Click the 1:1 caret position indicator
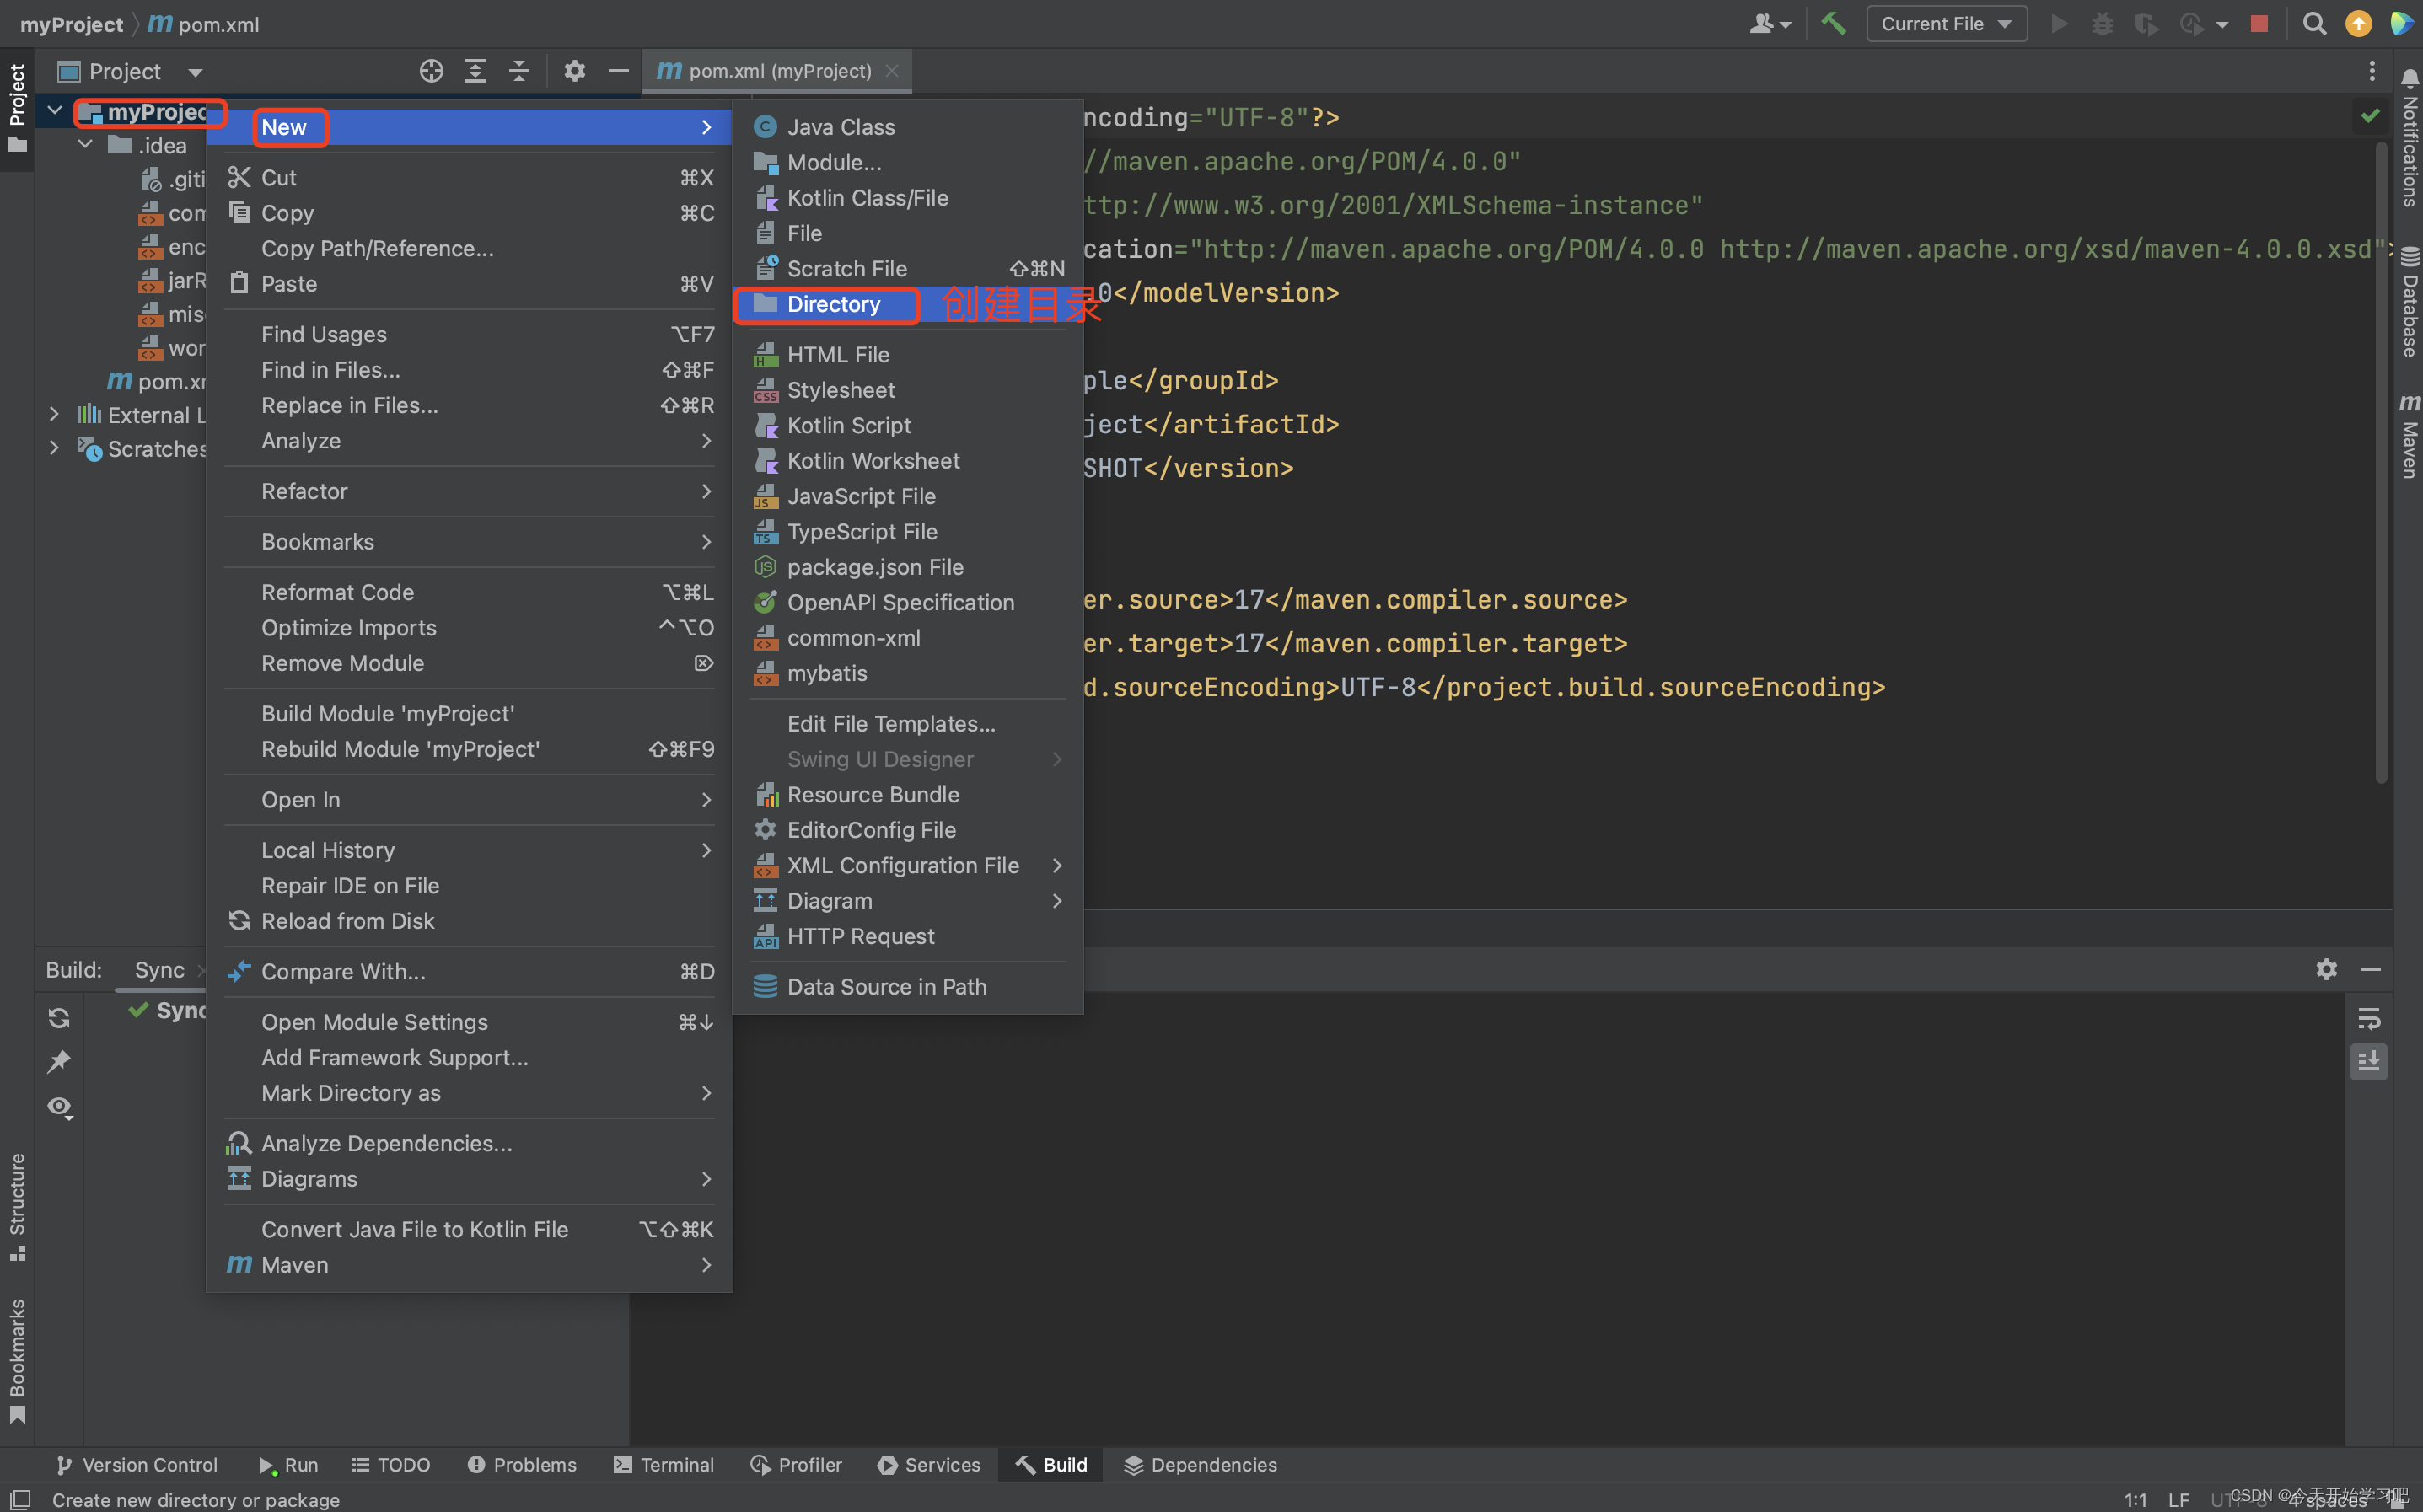Screen dimensions: 2423x1512 (x=2135, y=1500)
